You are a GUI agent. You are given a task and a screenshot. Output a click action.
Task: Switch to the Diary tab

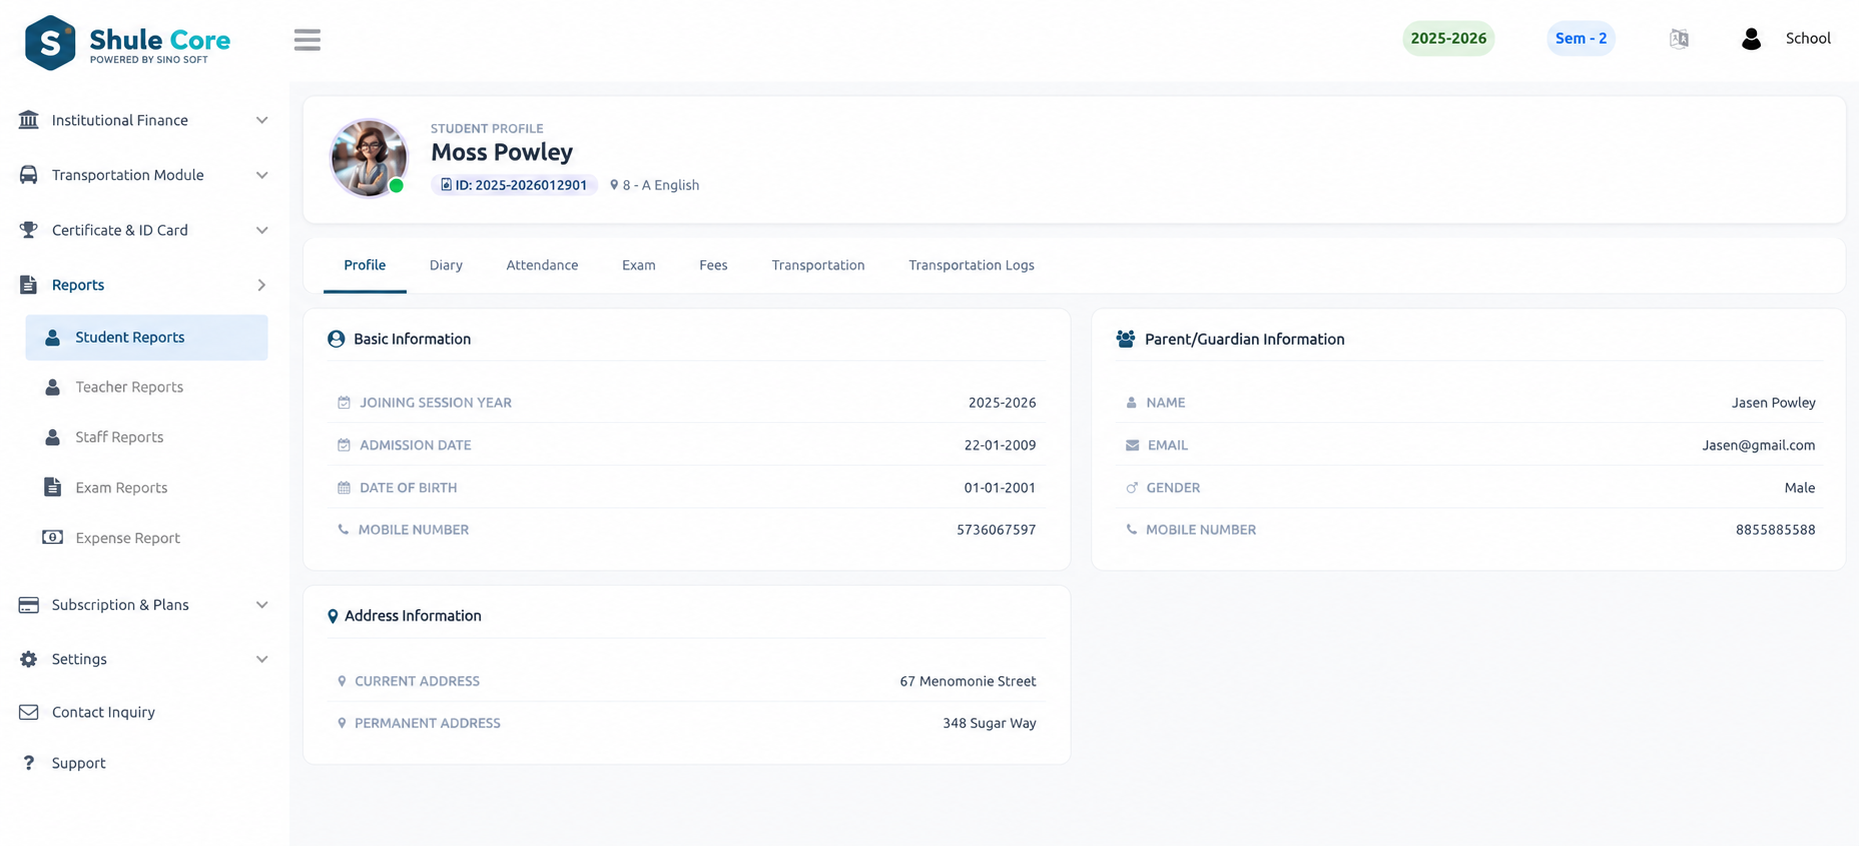click(x=446, y=265)
